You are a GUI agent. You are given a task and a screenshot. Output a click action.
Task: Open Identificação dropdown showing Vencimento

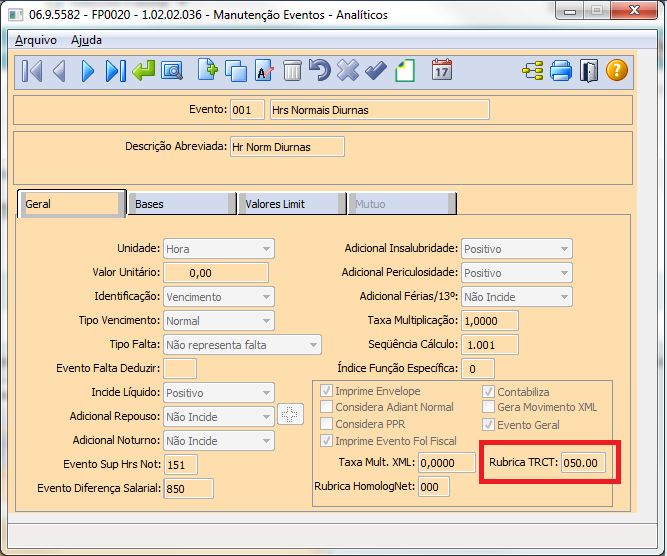219,297
